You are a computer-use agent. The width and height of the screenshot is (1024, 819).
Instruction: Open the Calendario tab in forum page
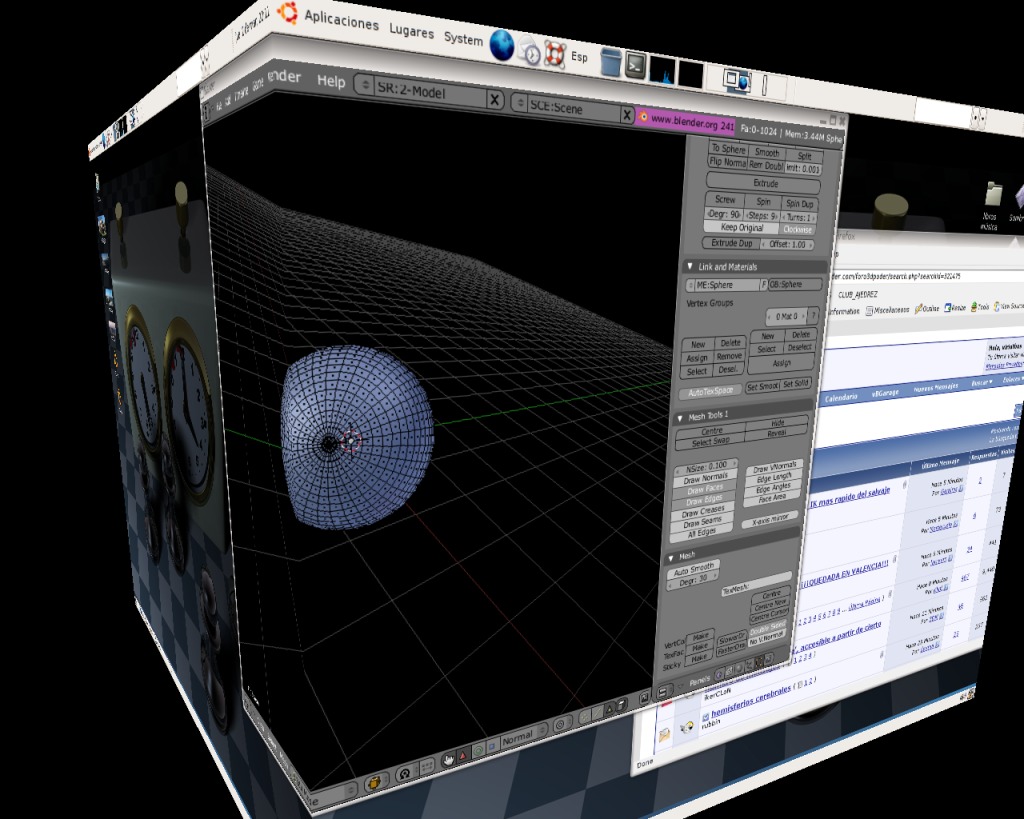pos(840,397)
